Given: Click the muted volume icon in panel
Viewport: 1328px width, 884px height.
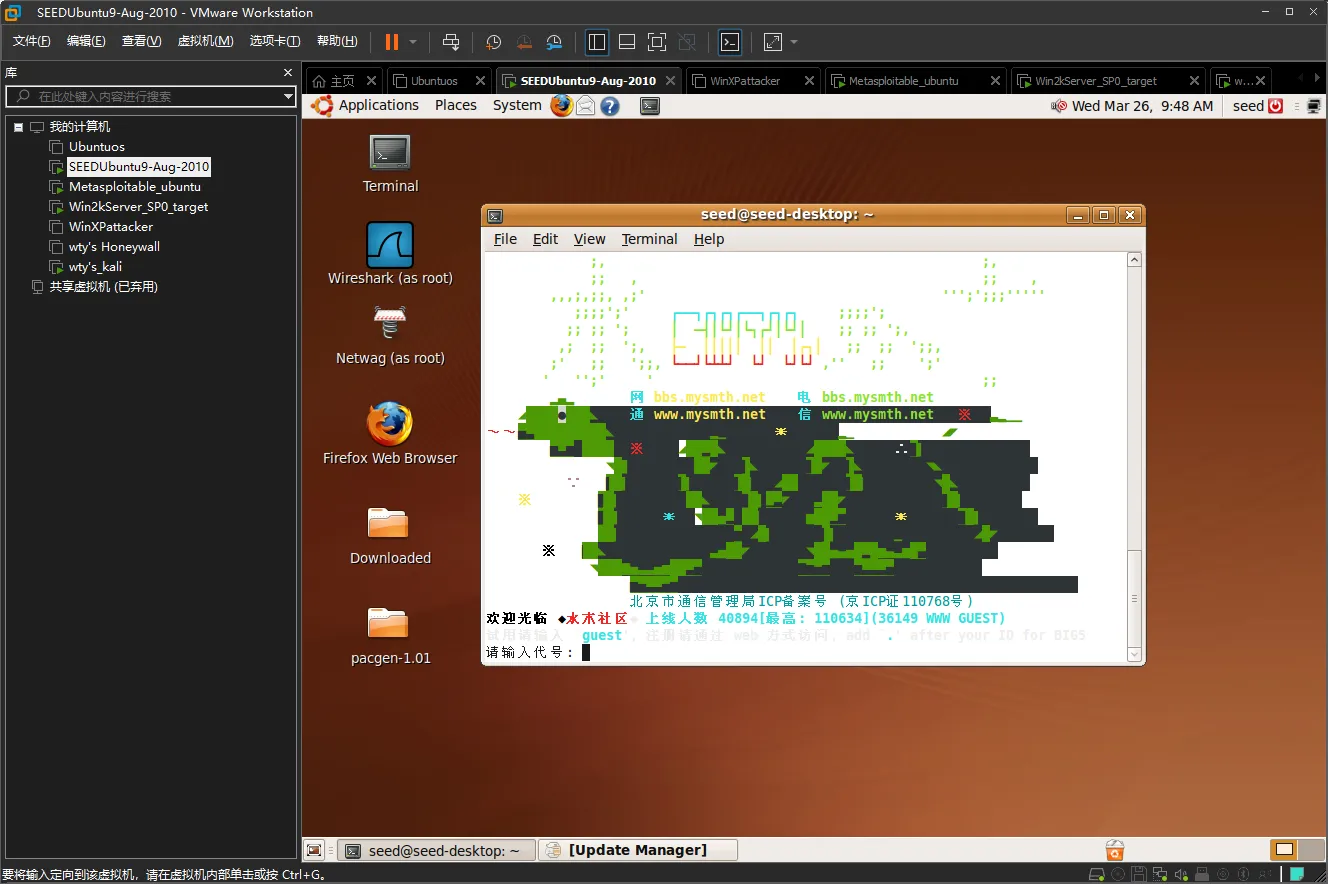Looking at the screenshot, I should tap(1059, 106).
